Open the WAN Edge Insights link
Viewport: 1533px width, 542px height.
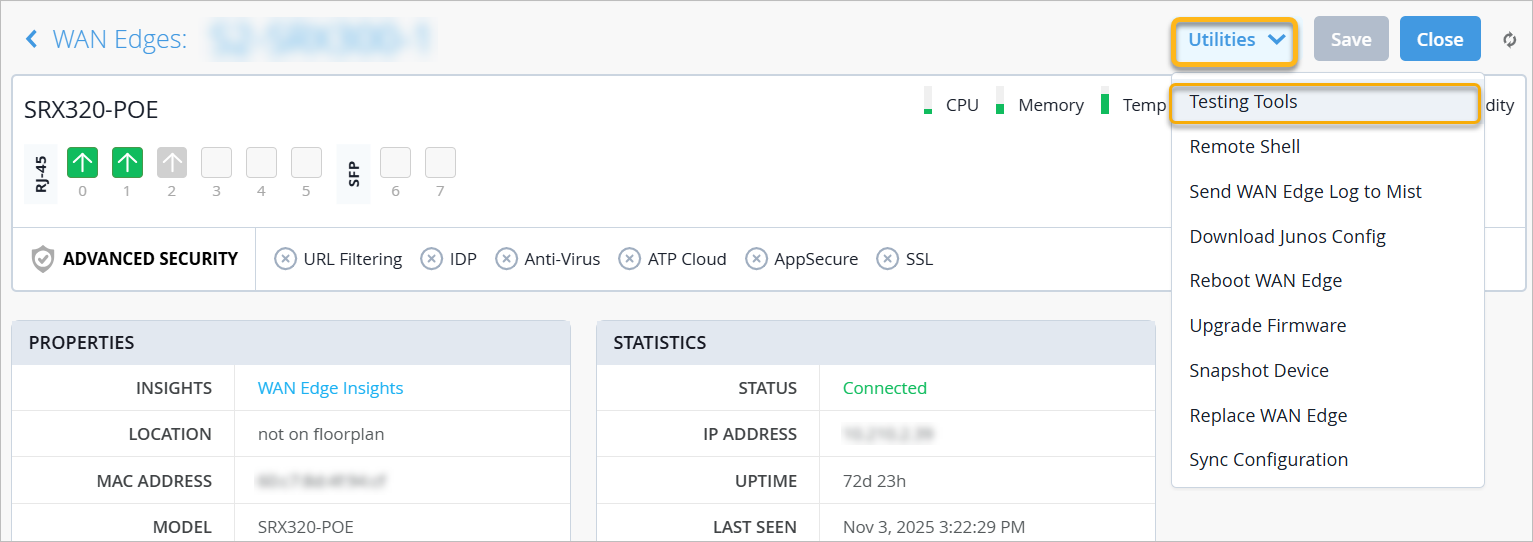click(330, 388)
